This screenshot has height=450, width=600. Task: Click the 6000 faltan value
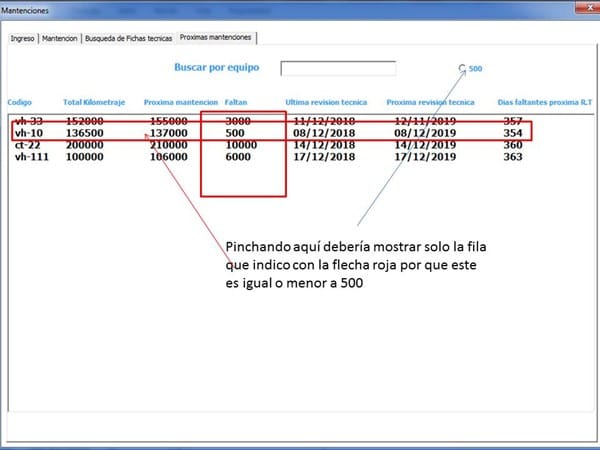(238, 157)
